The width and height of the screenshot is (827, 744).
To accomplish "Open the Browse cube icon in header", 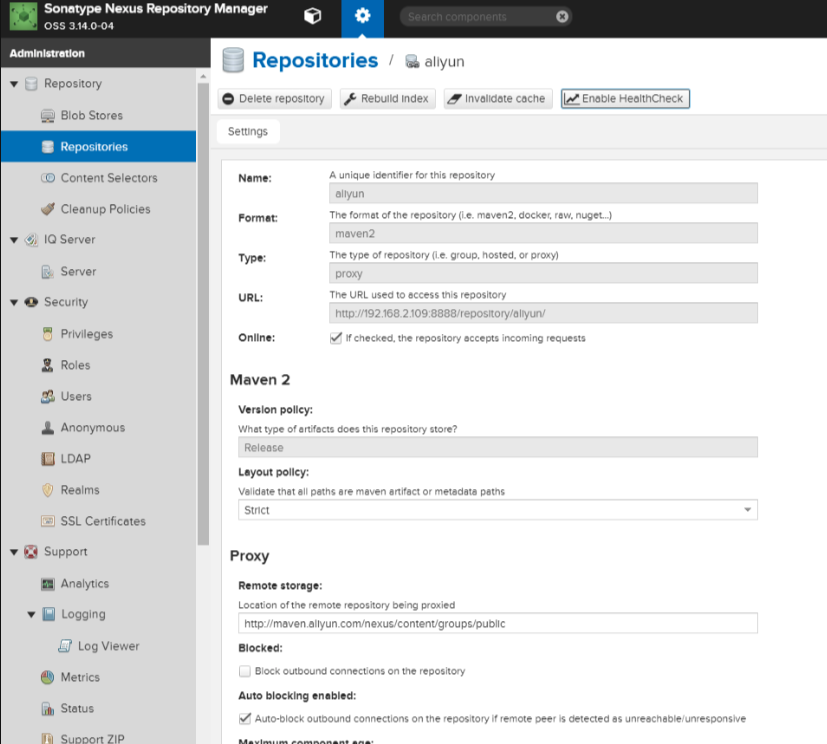I will click(312, 16).
